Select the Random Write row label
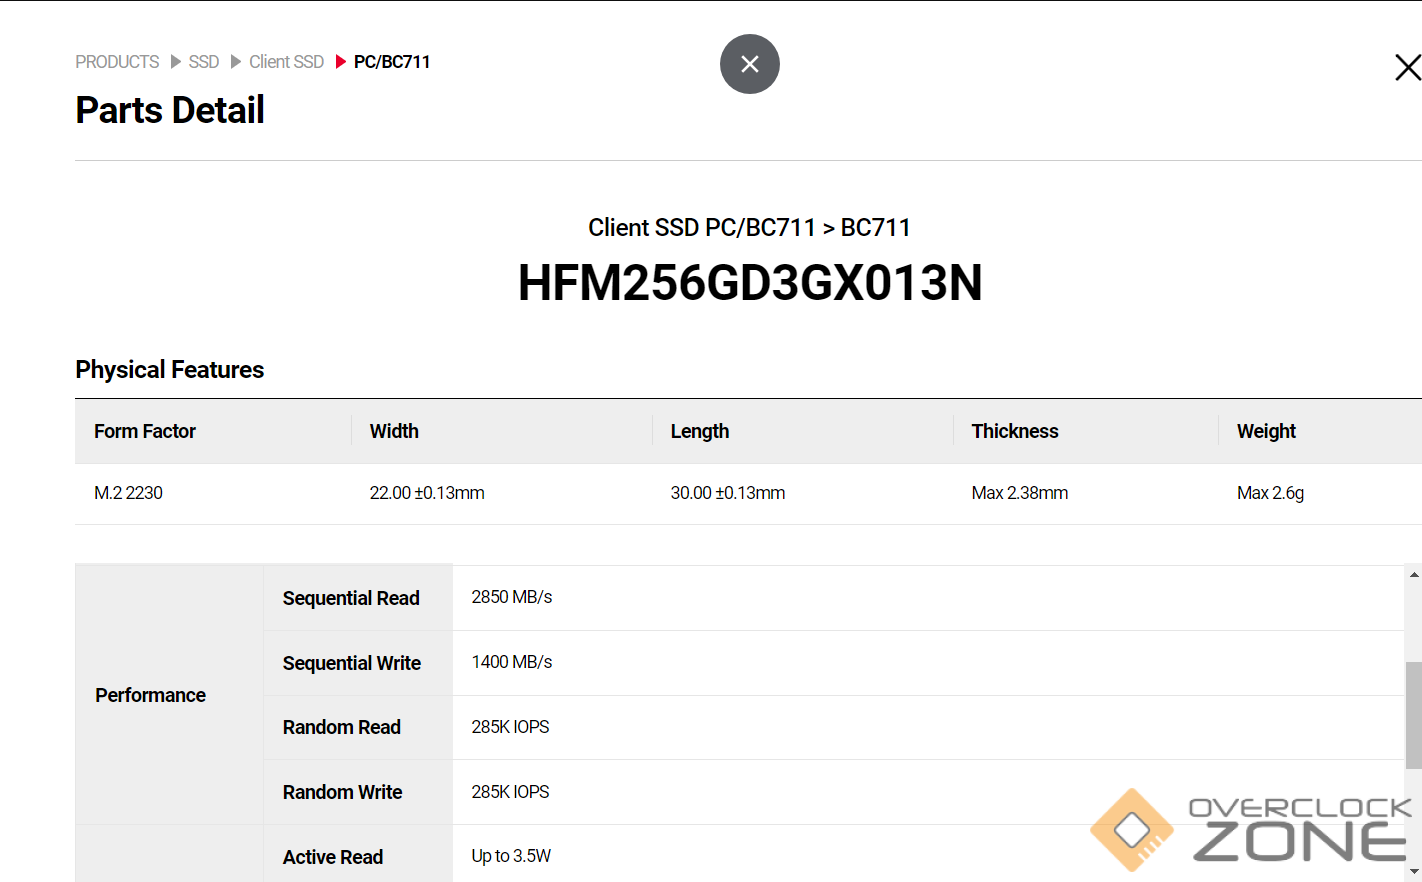1422x882 pixels. pos(342,792)
